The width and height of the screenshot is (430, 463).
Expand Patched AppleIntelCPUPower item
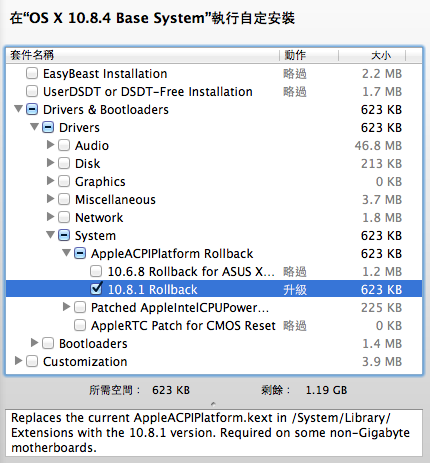66,307
